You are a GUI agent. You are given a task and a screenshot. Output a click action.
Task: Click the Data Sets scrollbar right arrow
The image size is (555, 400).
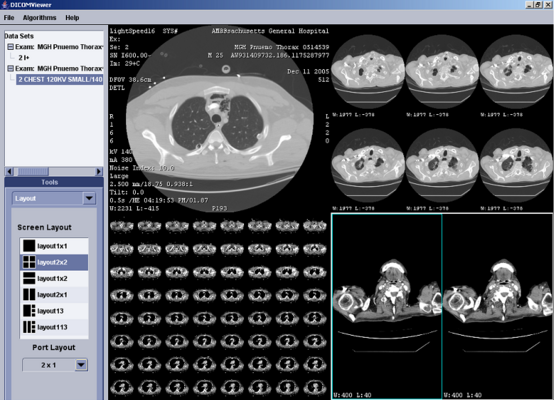click(x=99, y=172)
